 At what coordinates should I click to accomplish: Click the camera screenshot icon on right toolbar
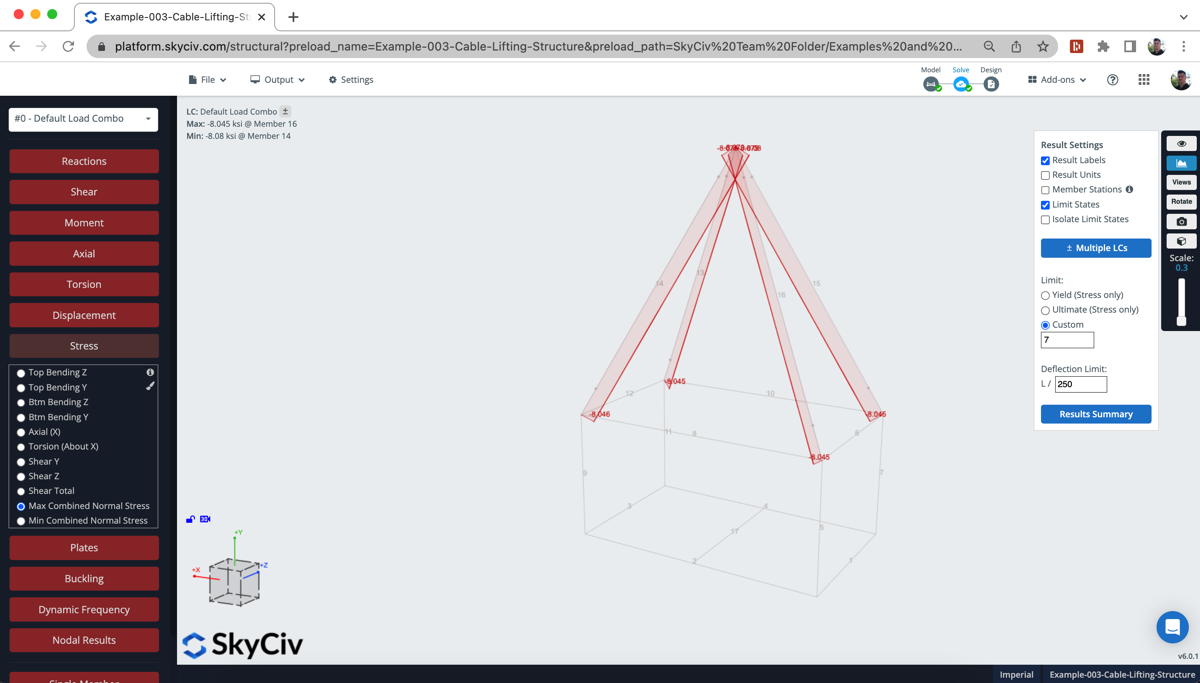point(1181,221)
